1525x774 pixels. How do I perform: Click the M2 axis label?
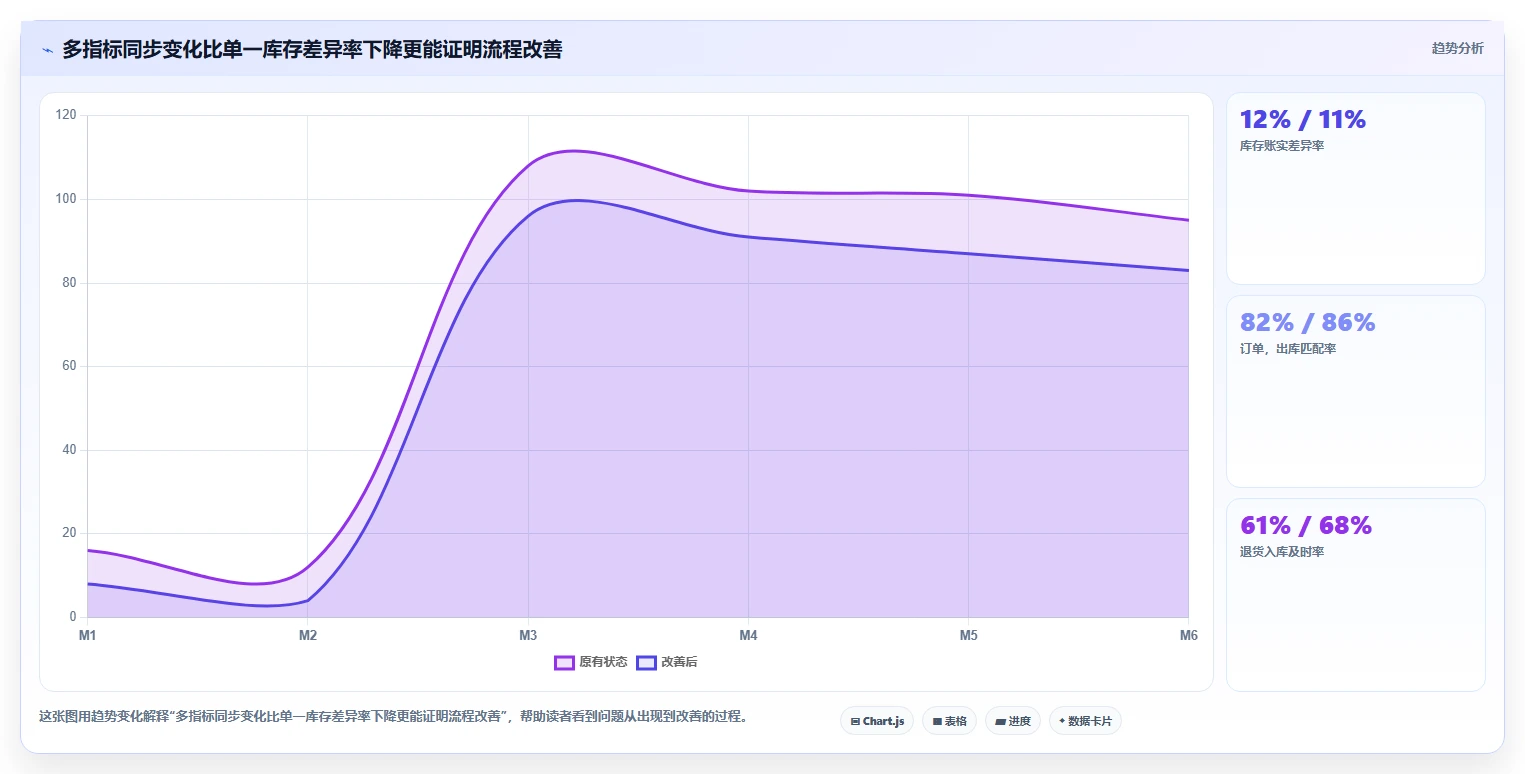pyautogui.click(x=308, y=635)
